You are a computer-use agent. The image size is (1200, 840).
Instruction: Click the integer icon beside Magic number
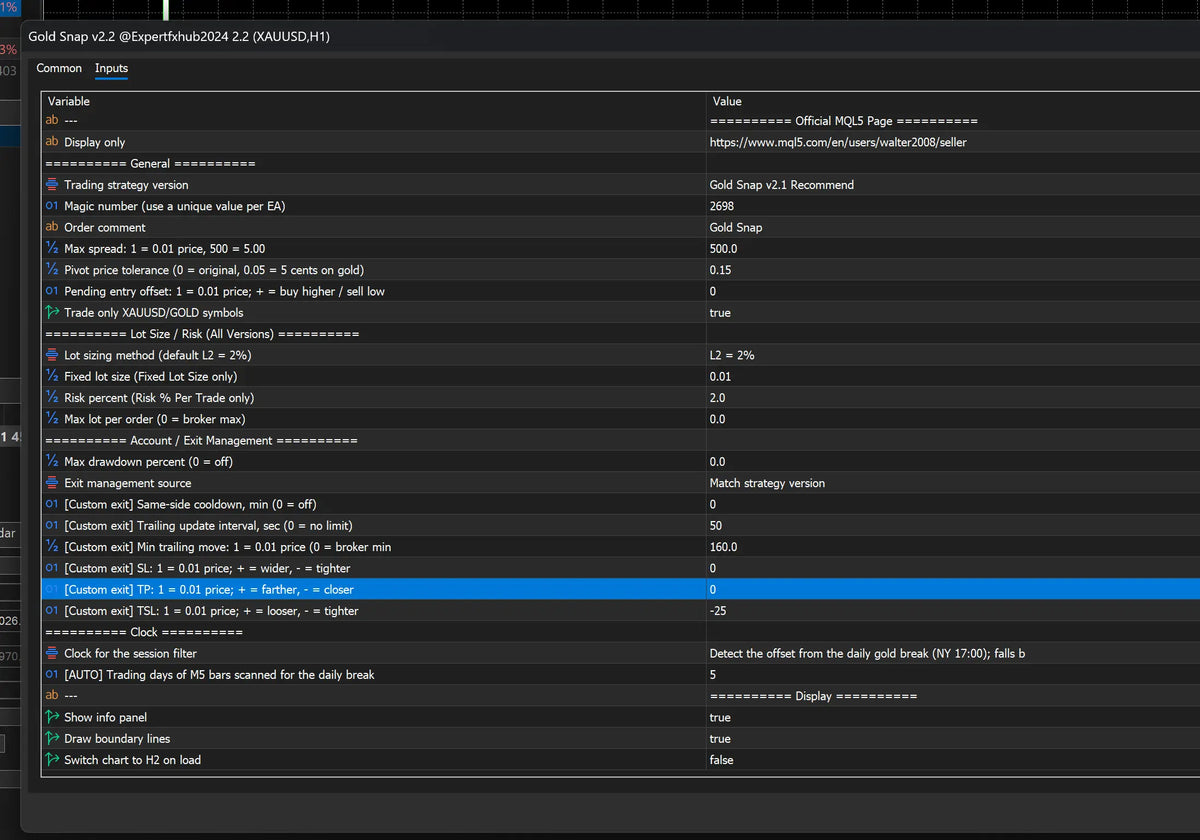tap(52, 206)
